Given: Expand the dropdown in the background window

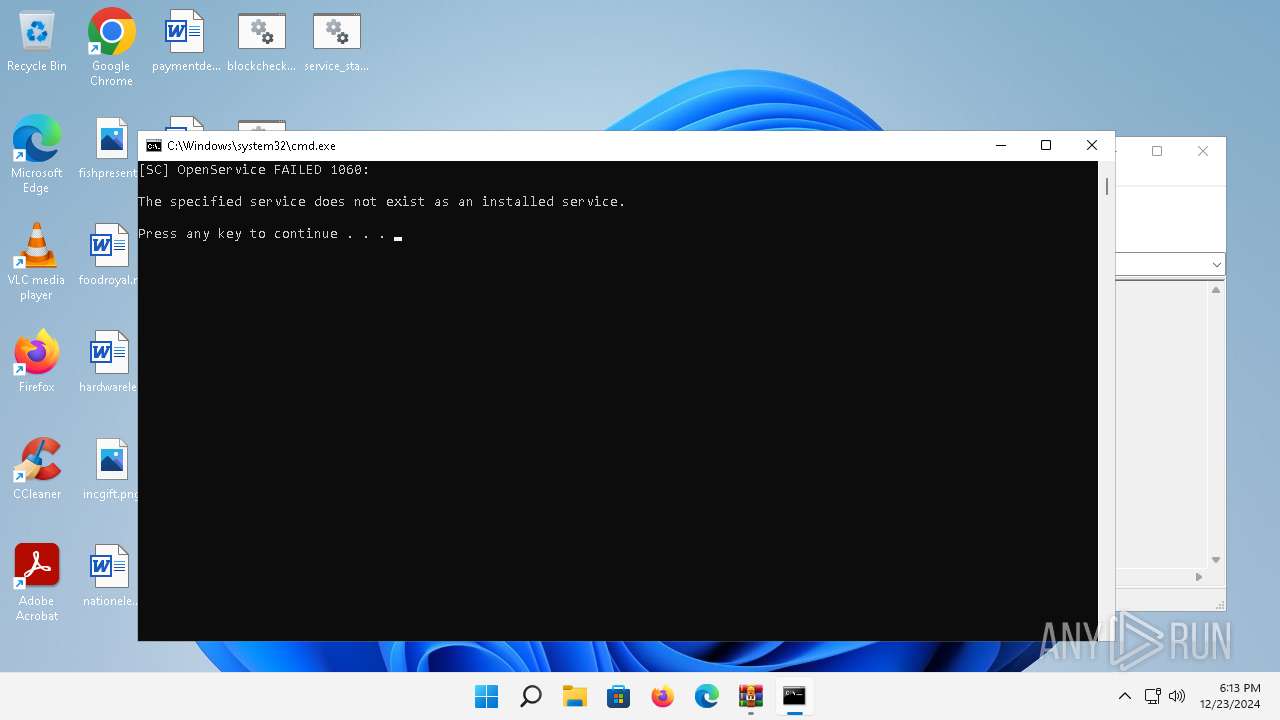Looking at the screenshot, I should pyautogui.click(x=1217, y=265).
